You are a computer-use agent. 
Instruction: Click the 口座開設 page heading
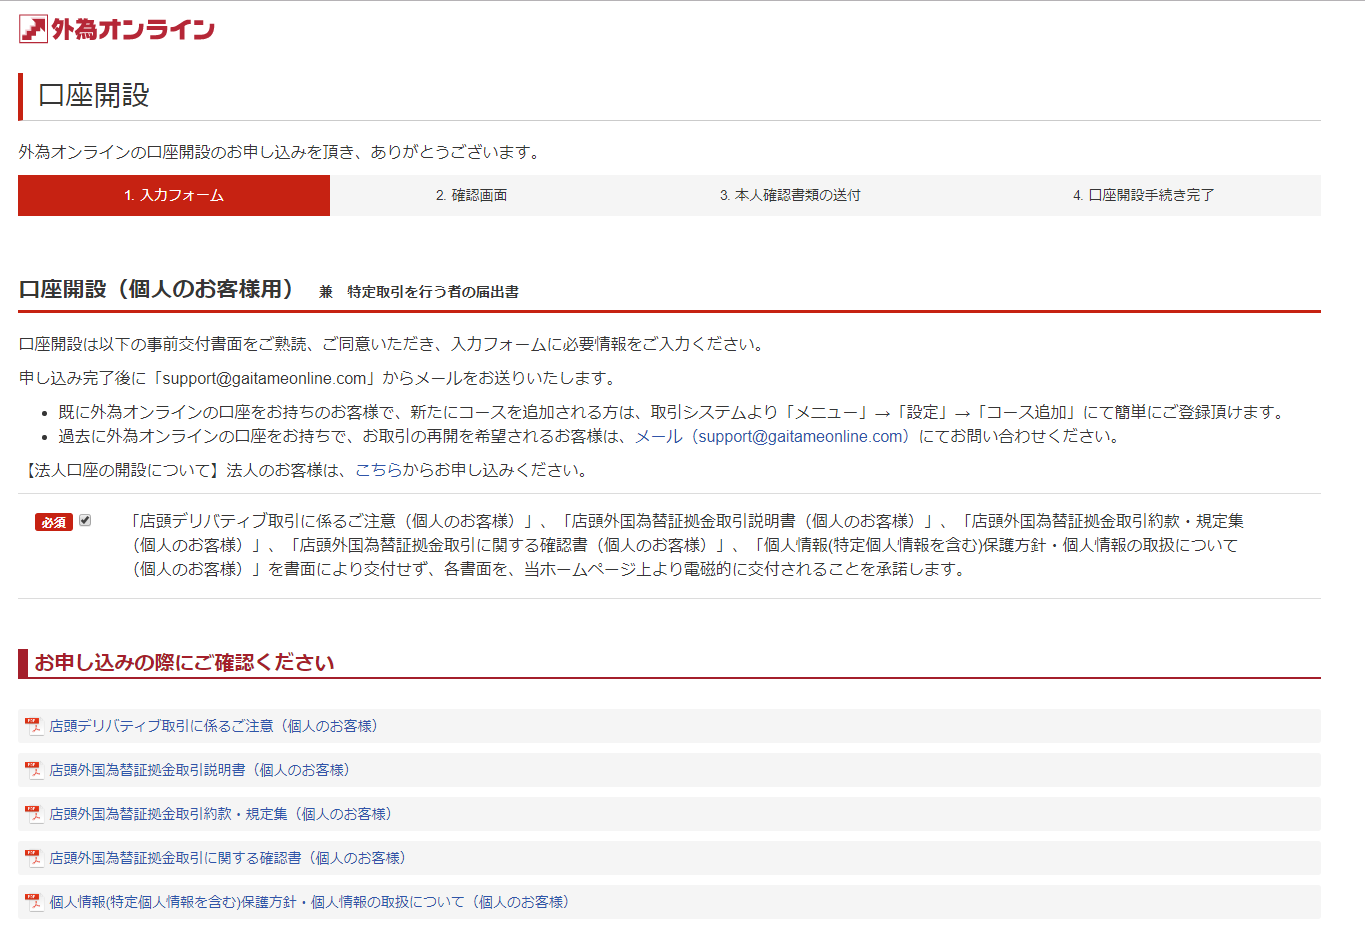coord(94,95)
